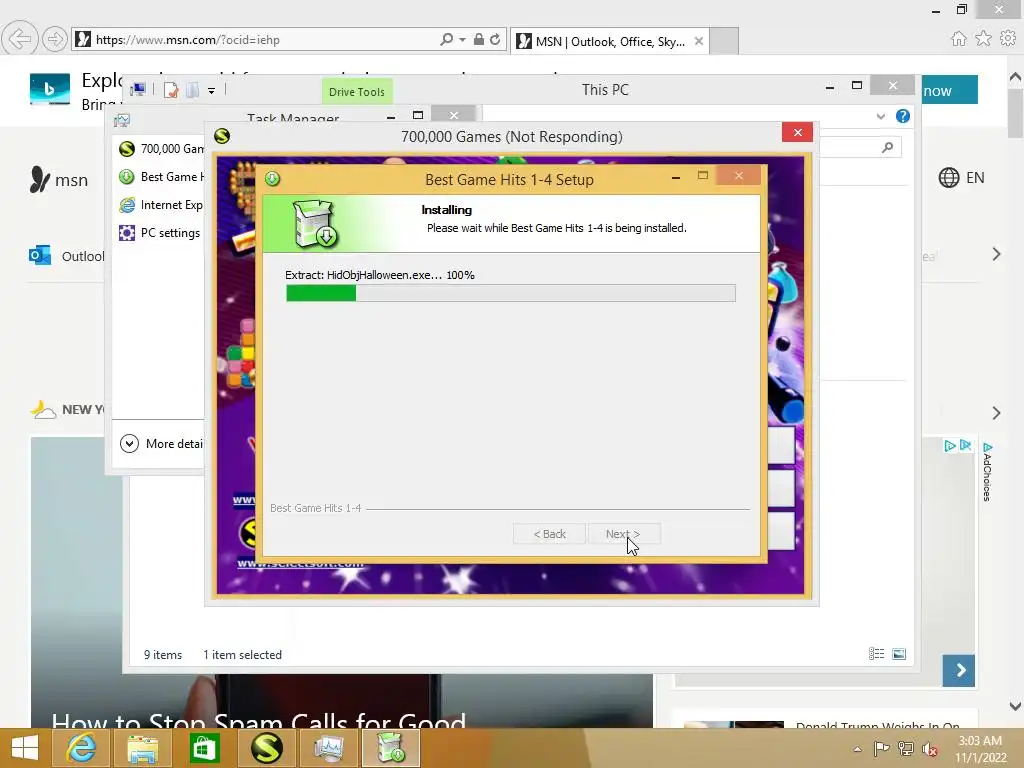Click the search magnifier in This PC
Image resolution: width=1024 pixels, height=768 pixels.
click(x=888, y=148)
